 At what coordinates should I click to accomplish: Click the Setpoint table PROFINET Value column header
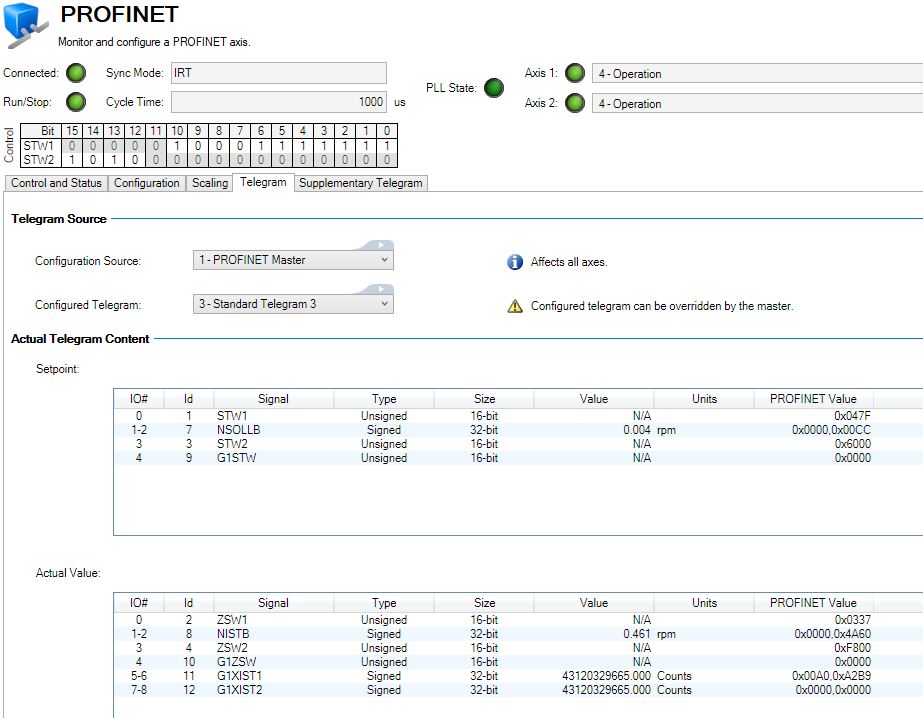click(x=813, y=399)
